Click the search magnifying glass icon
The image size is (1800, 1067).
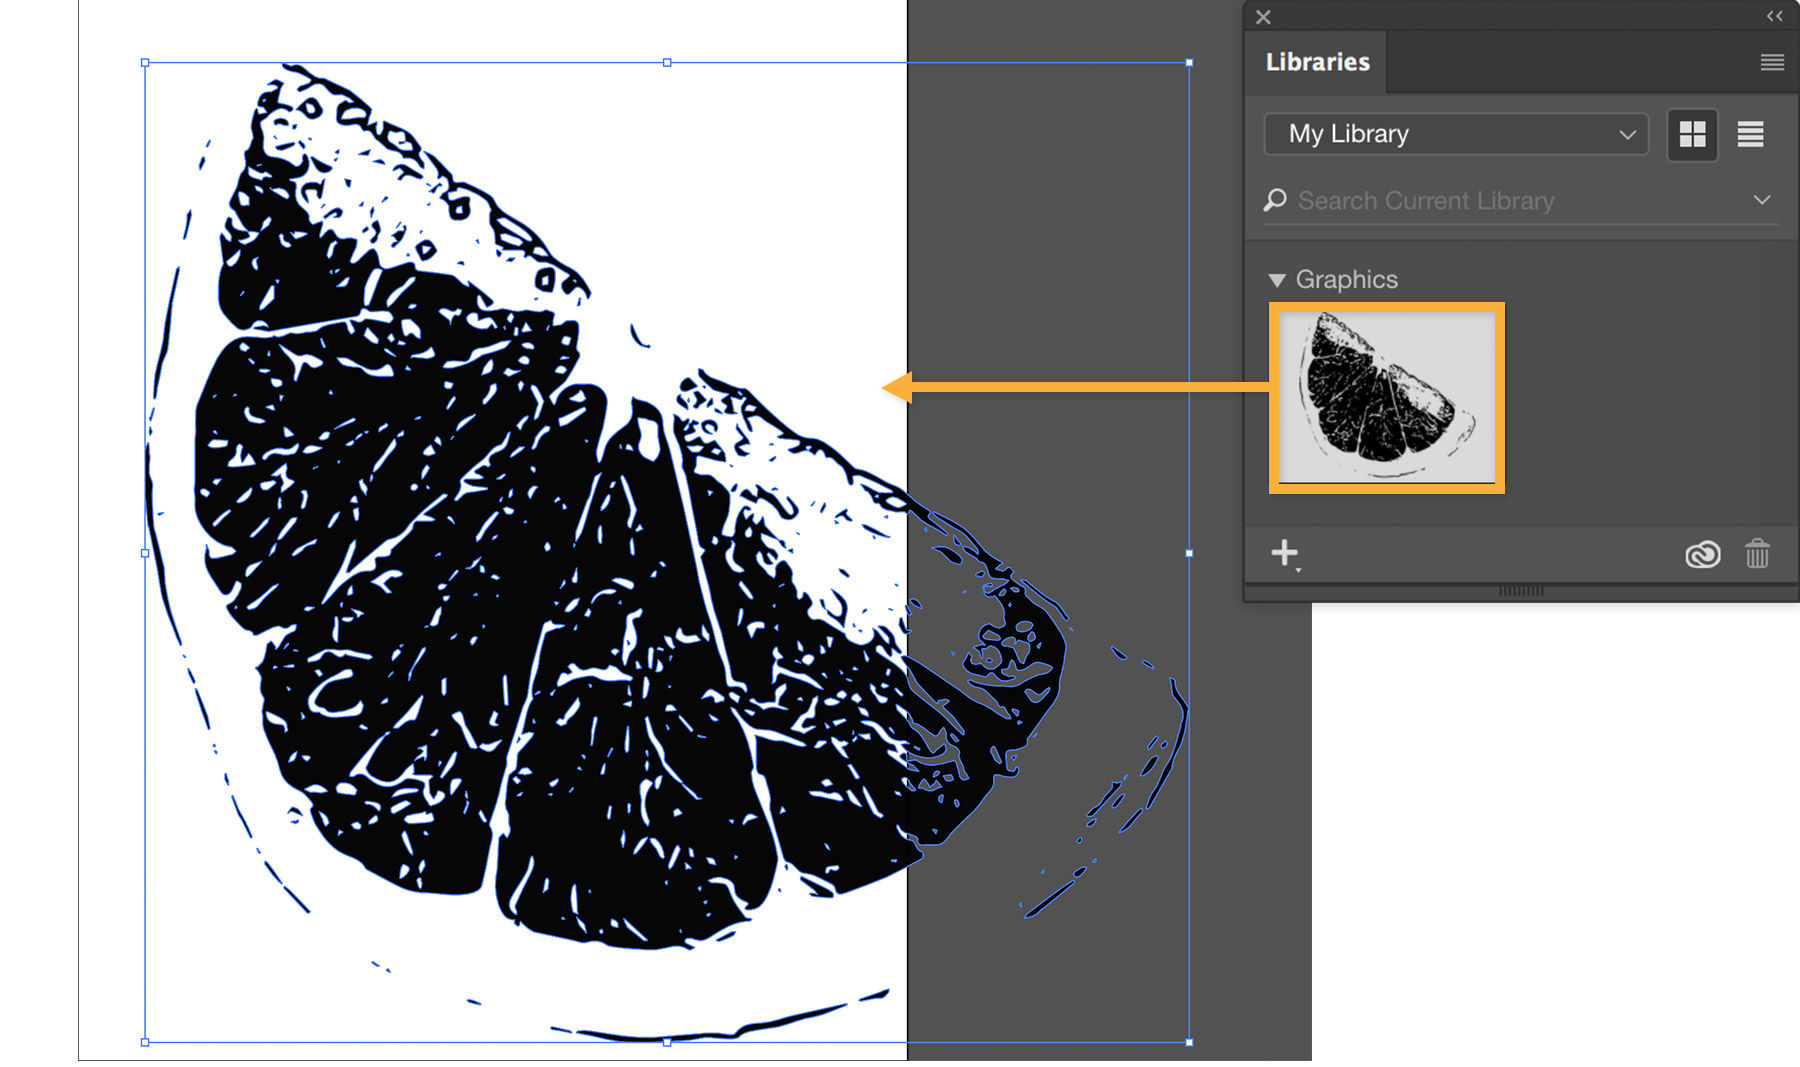1274,200
